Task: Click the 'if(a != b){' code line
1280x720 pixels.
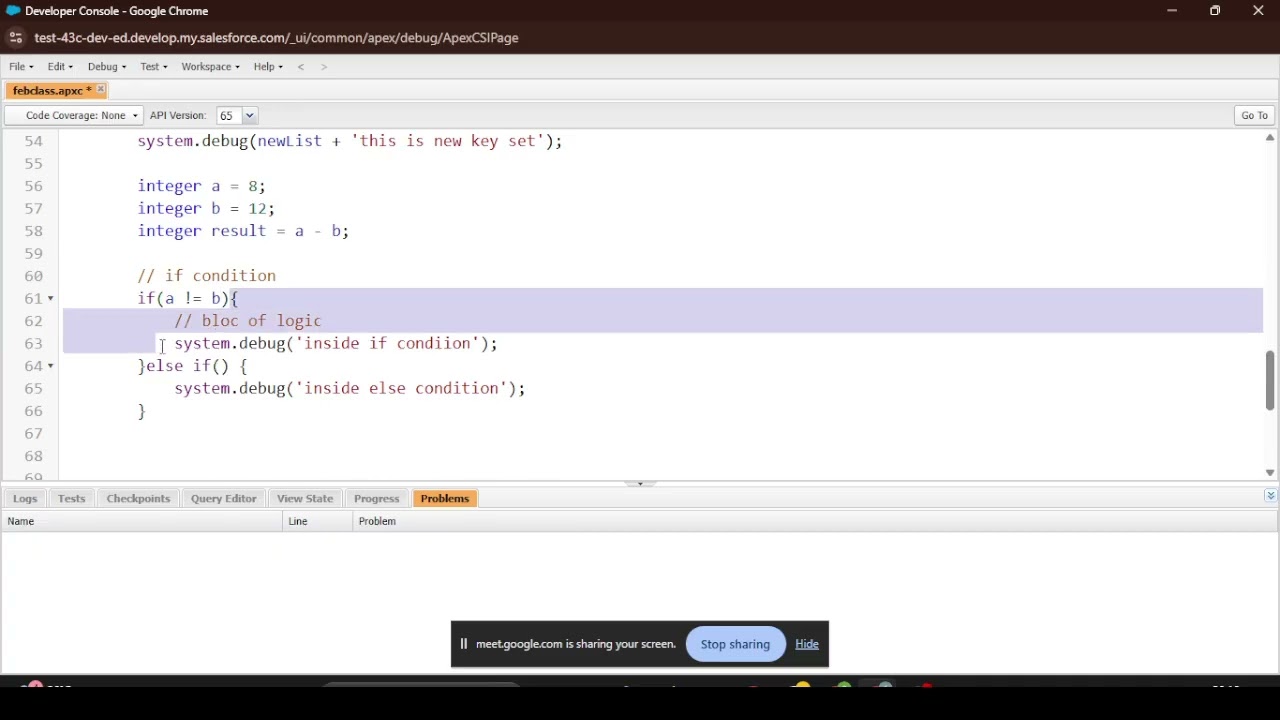Action: click(x=187, y=298)
